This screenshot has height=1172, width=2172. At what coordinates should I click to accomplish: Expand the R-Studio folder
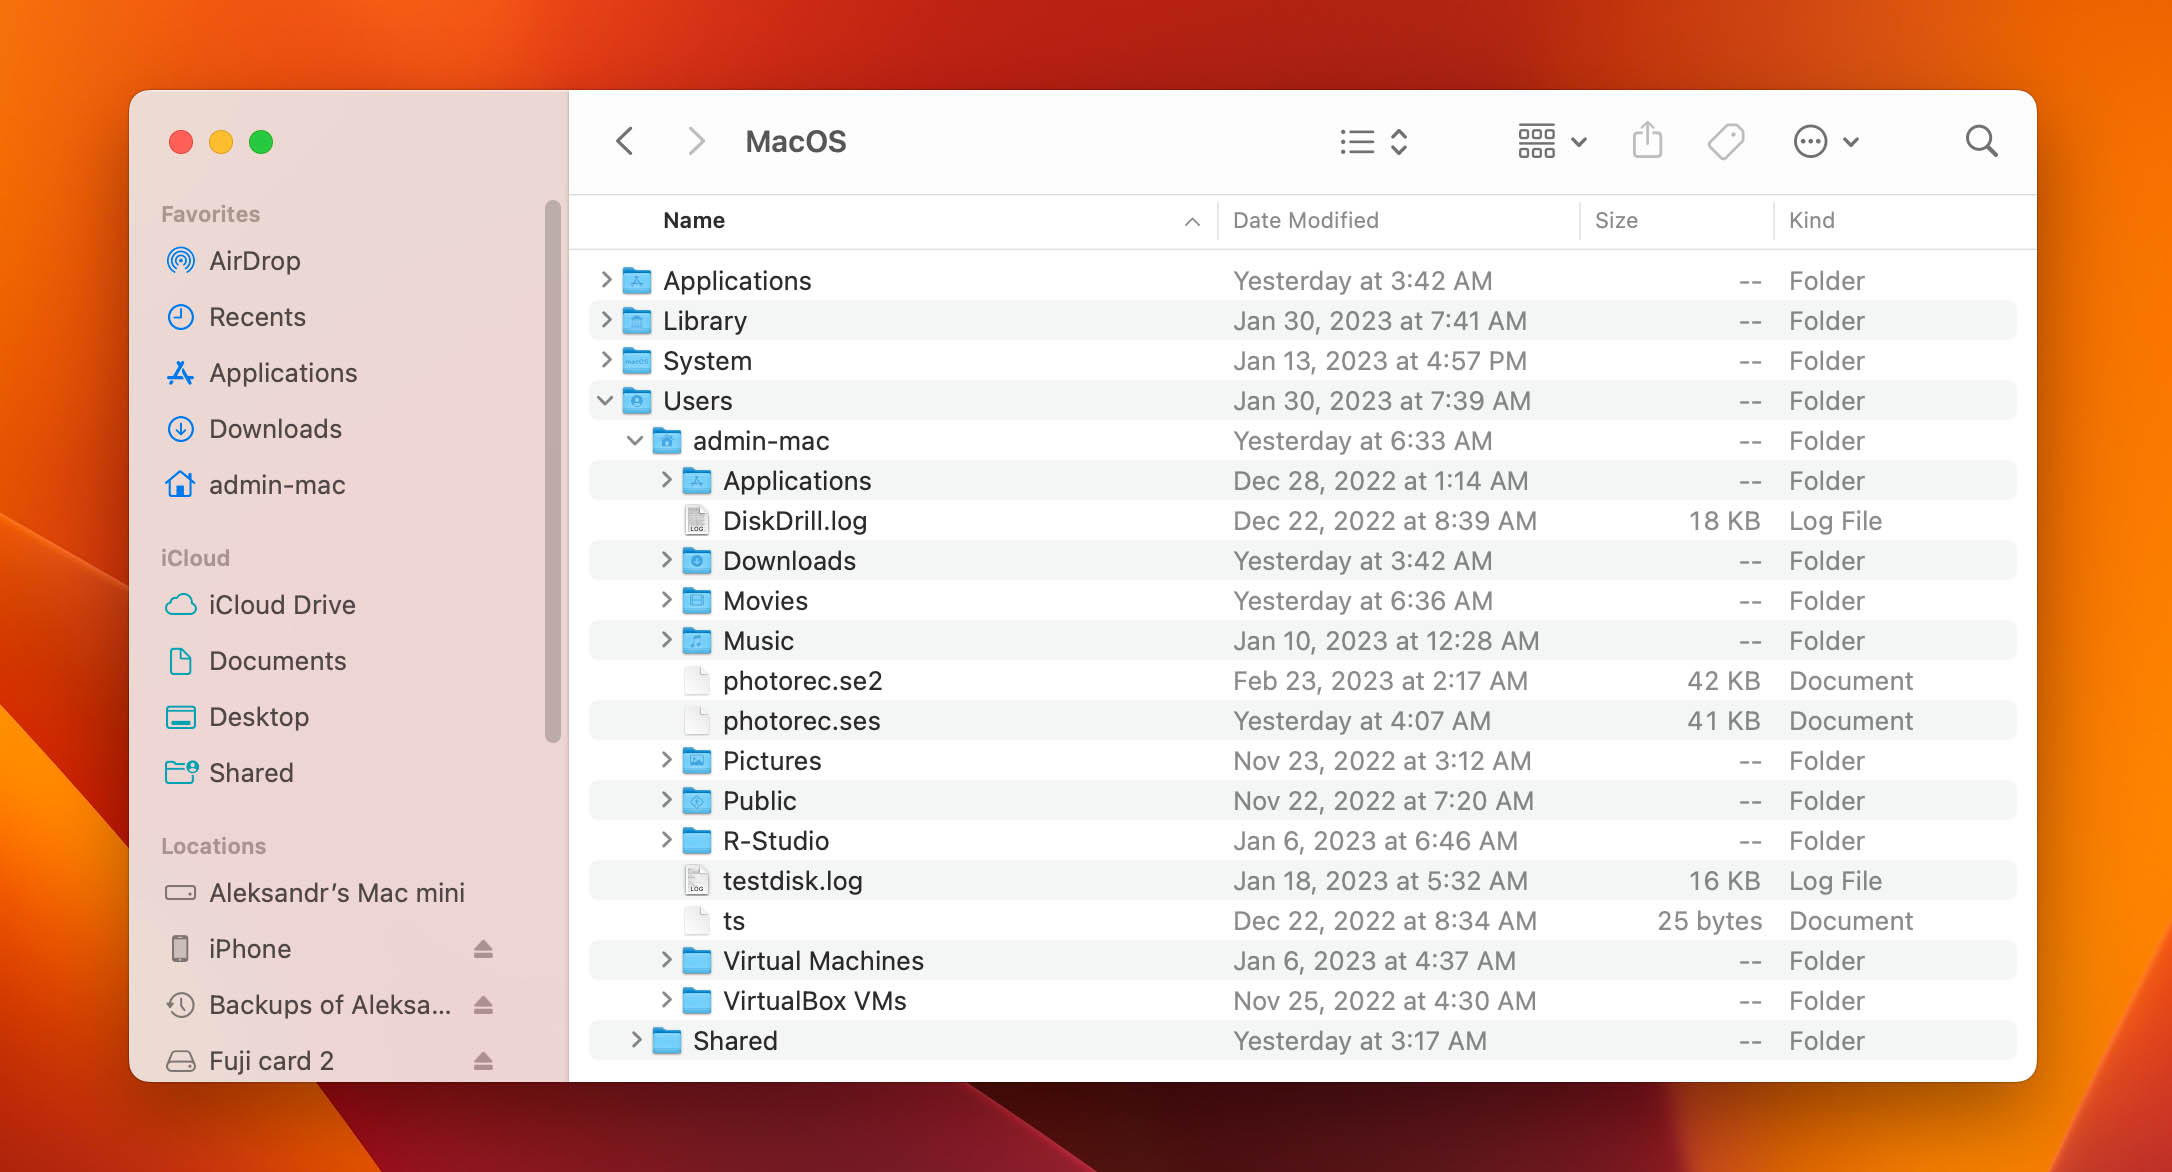pos(666,840)
